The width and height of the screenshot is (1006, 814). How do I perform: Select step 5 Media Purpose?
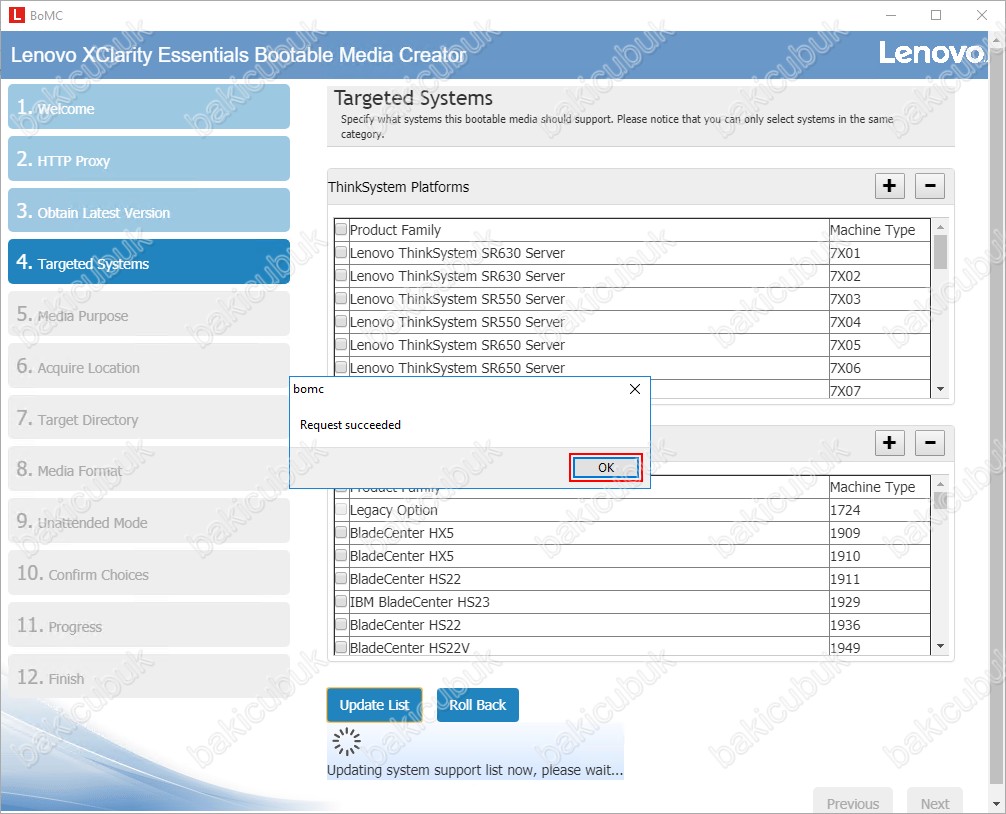149,314
